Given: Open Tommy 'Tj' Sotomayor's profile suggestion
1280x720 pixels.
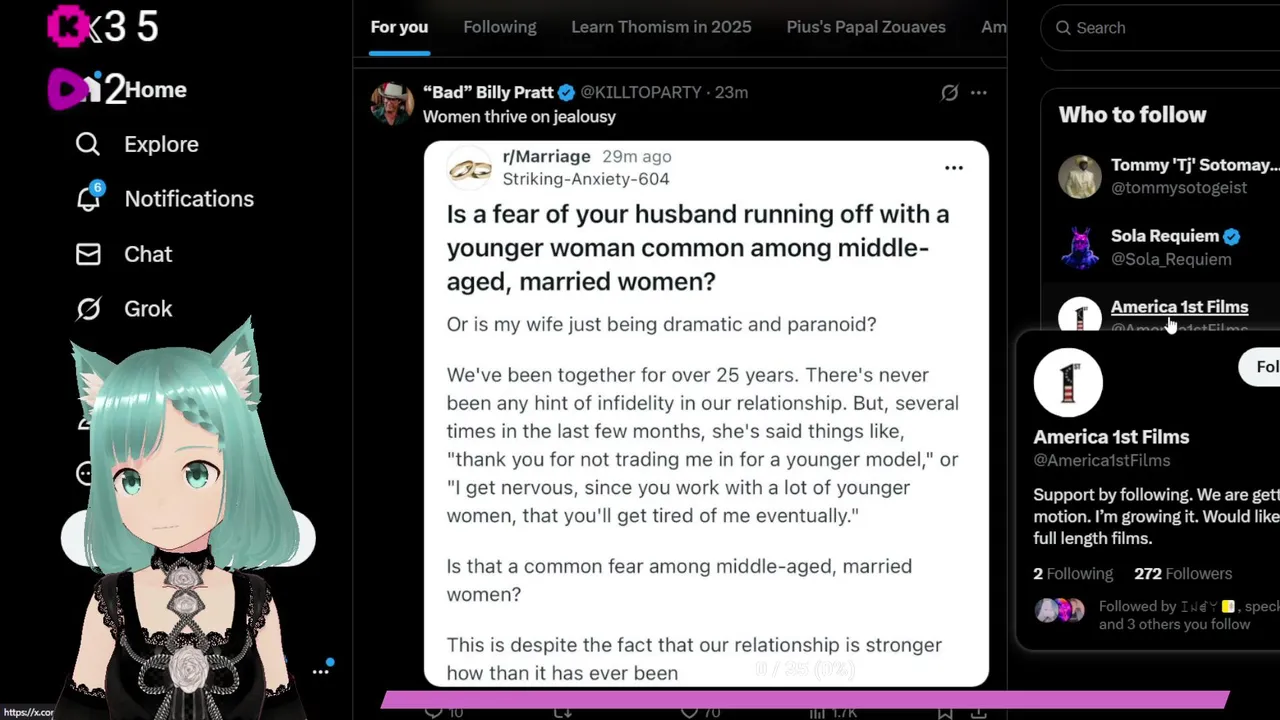Looking at the screenshot, I should (1194, 166).
